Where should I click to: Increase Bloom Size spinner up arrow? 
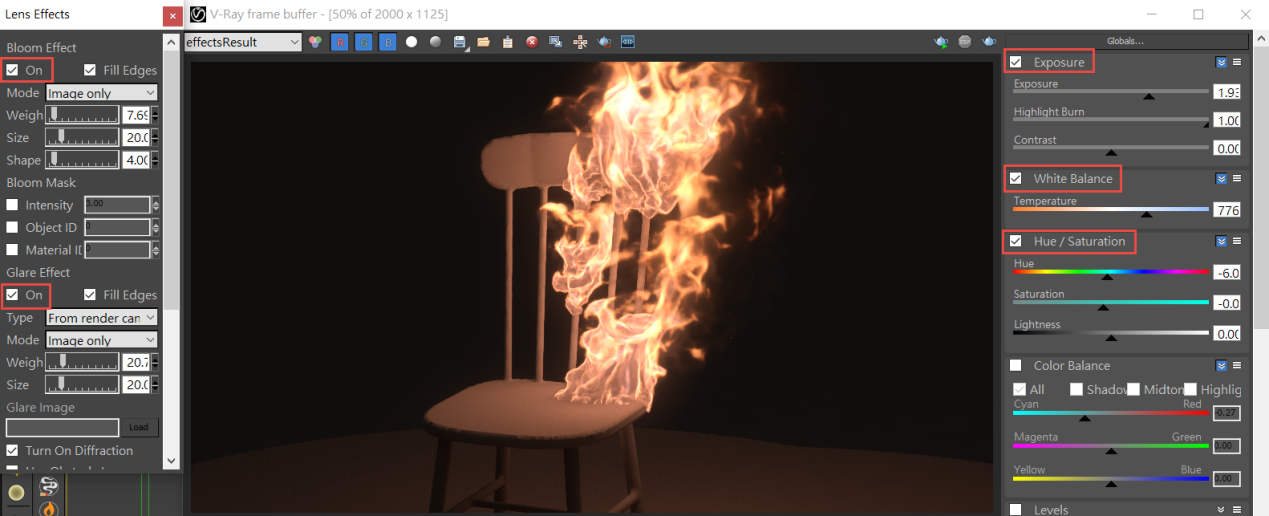pyautogui.click(x=155, y=133)
